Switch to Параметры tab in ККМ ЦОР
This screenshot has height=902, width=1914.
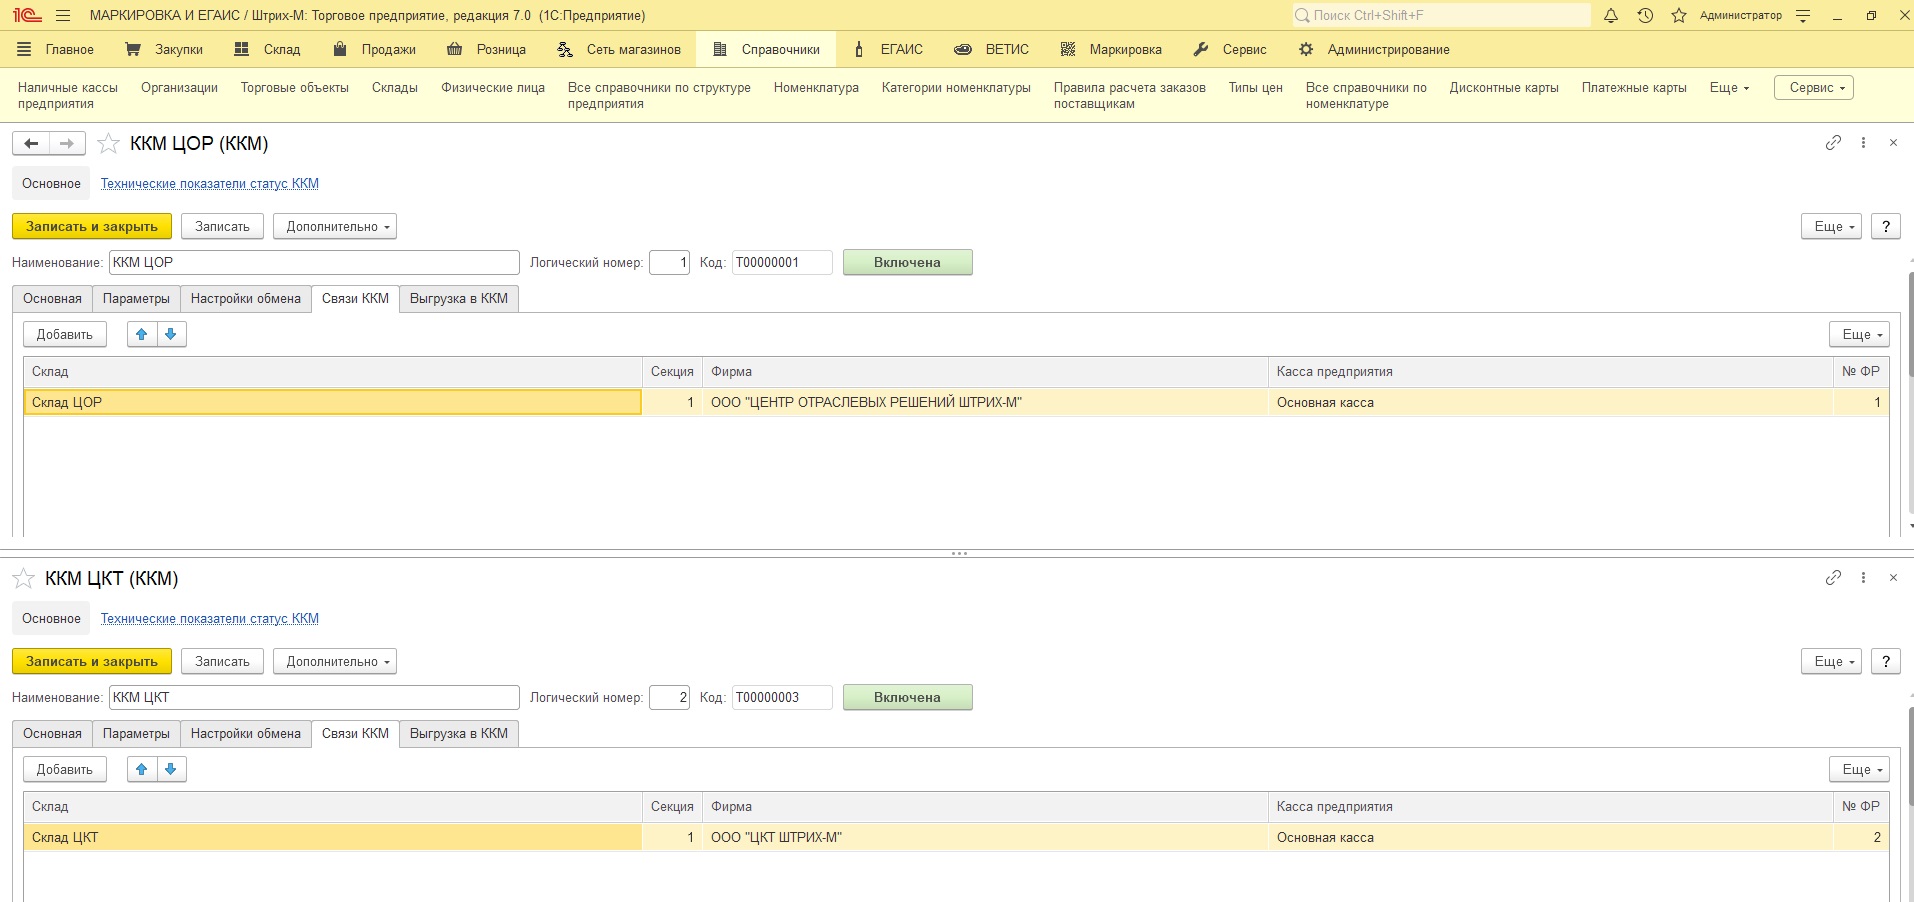(136, 299)
